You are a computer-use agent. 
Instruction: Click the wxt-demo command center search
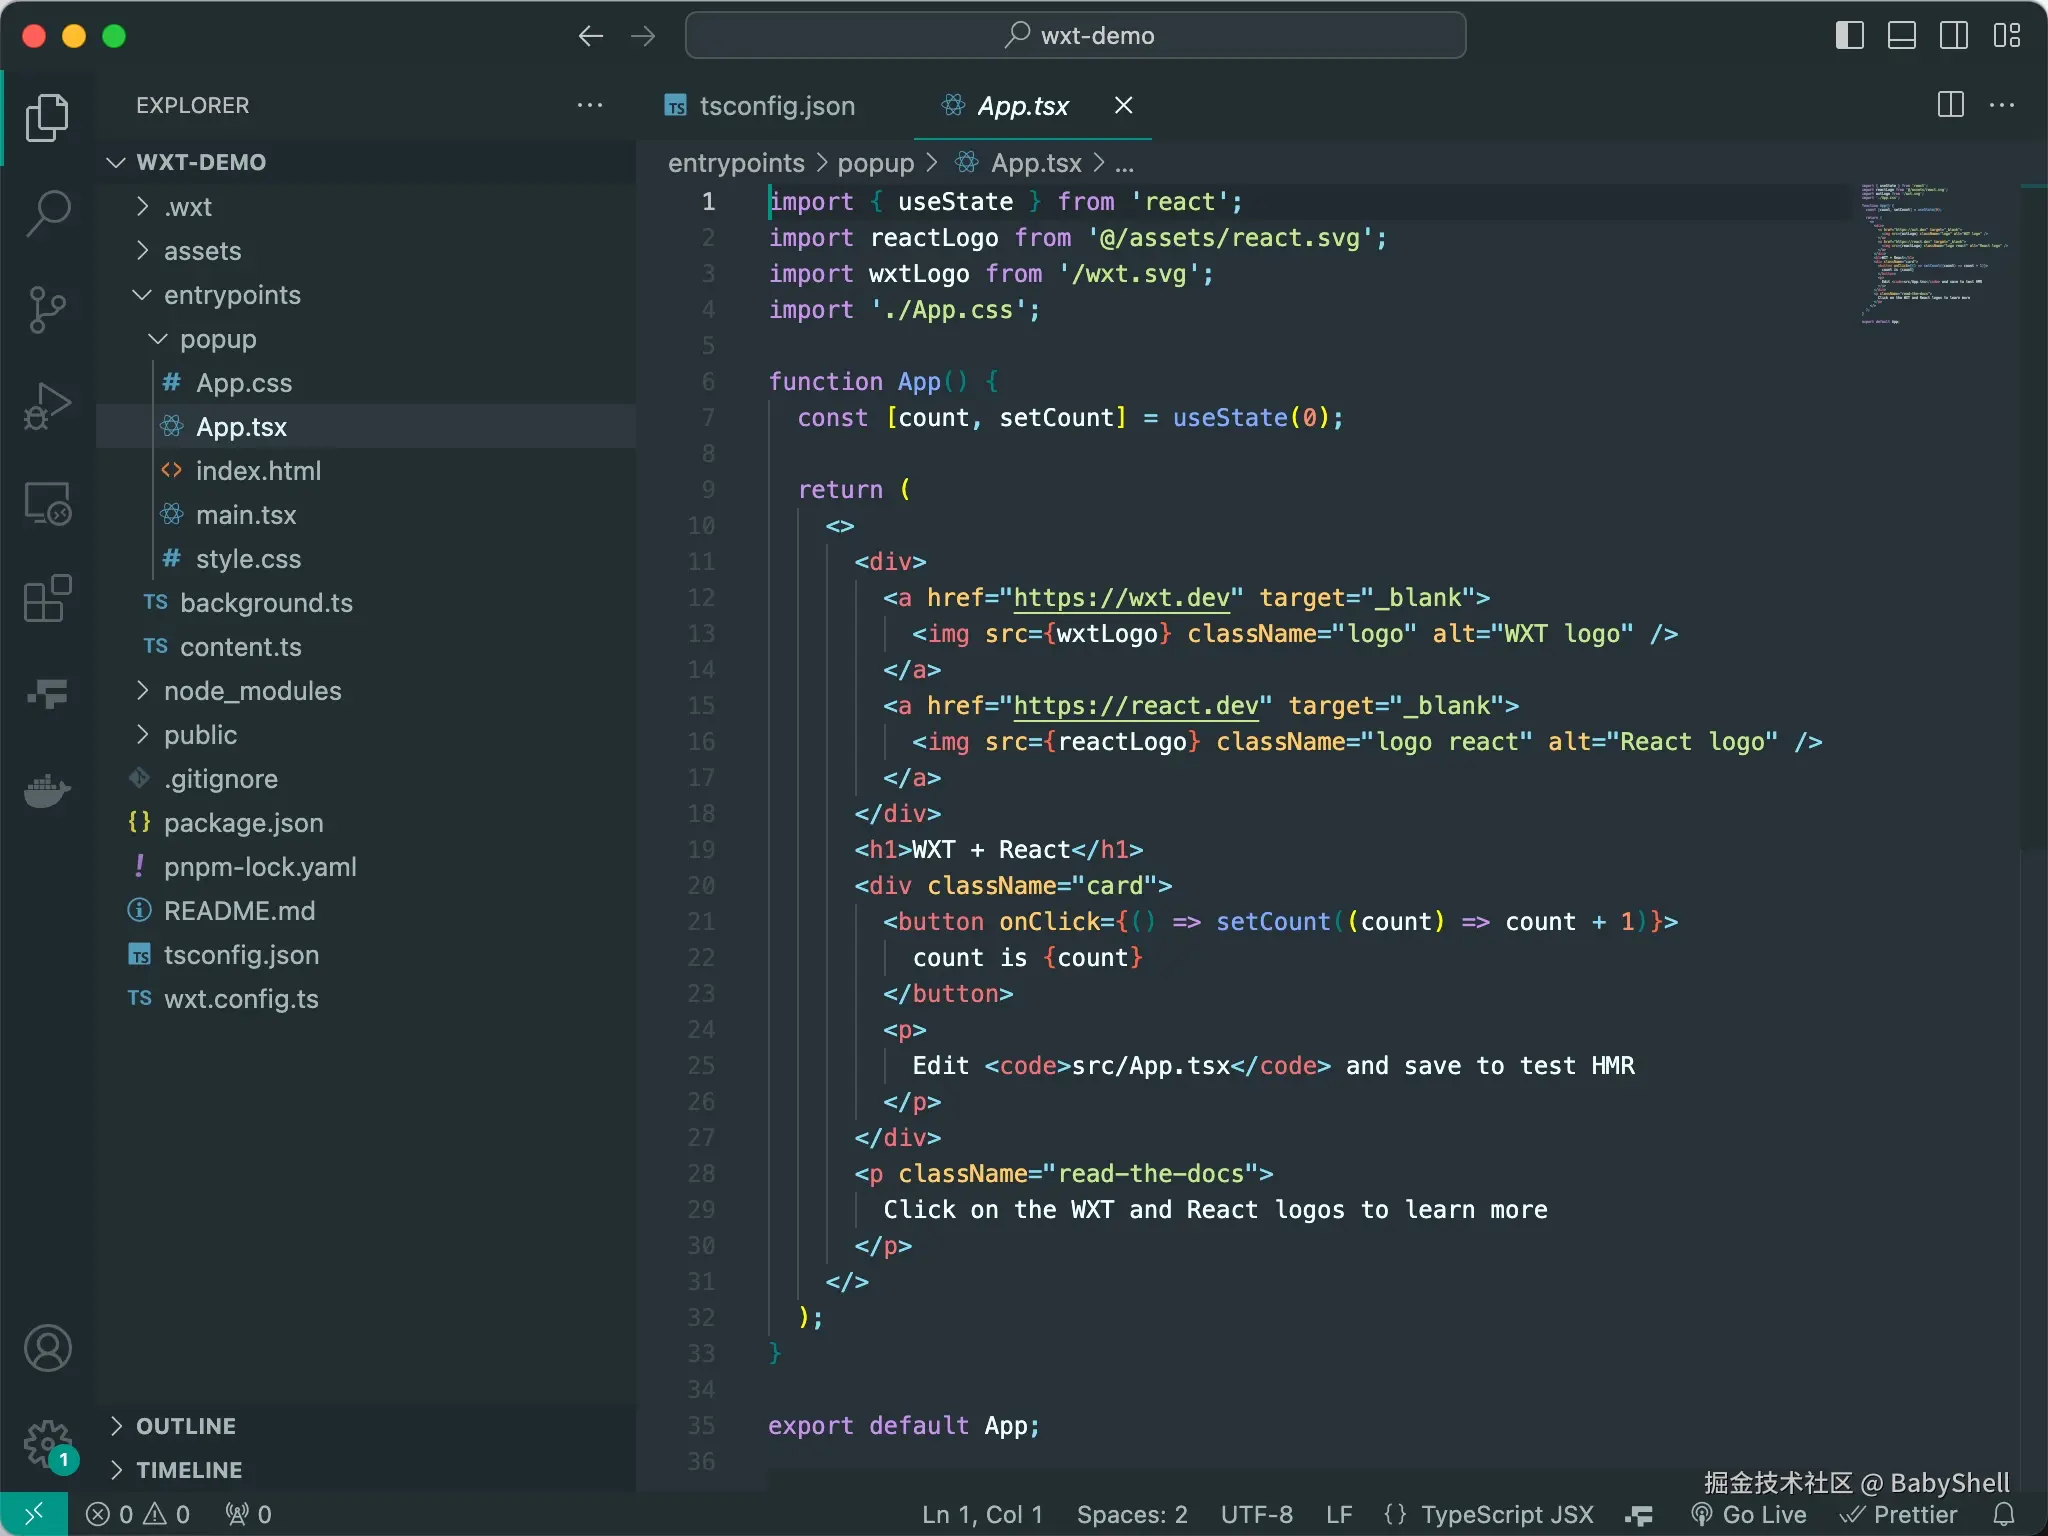coord(1076,36)
